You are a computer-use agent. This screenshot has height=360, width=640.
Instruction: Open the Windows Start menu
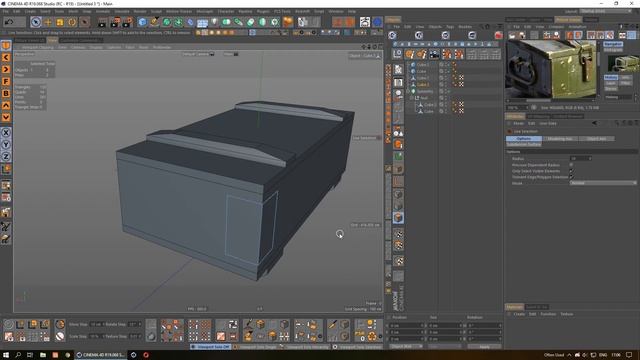pyautogui.click(x=6, y=355)
